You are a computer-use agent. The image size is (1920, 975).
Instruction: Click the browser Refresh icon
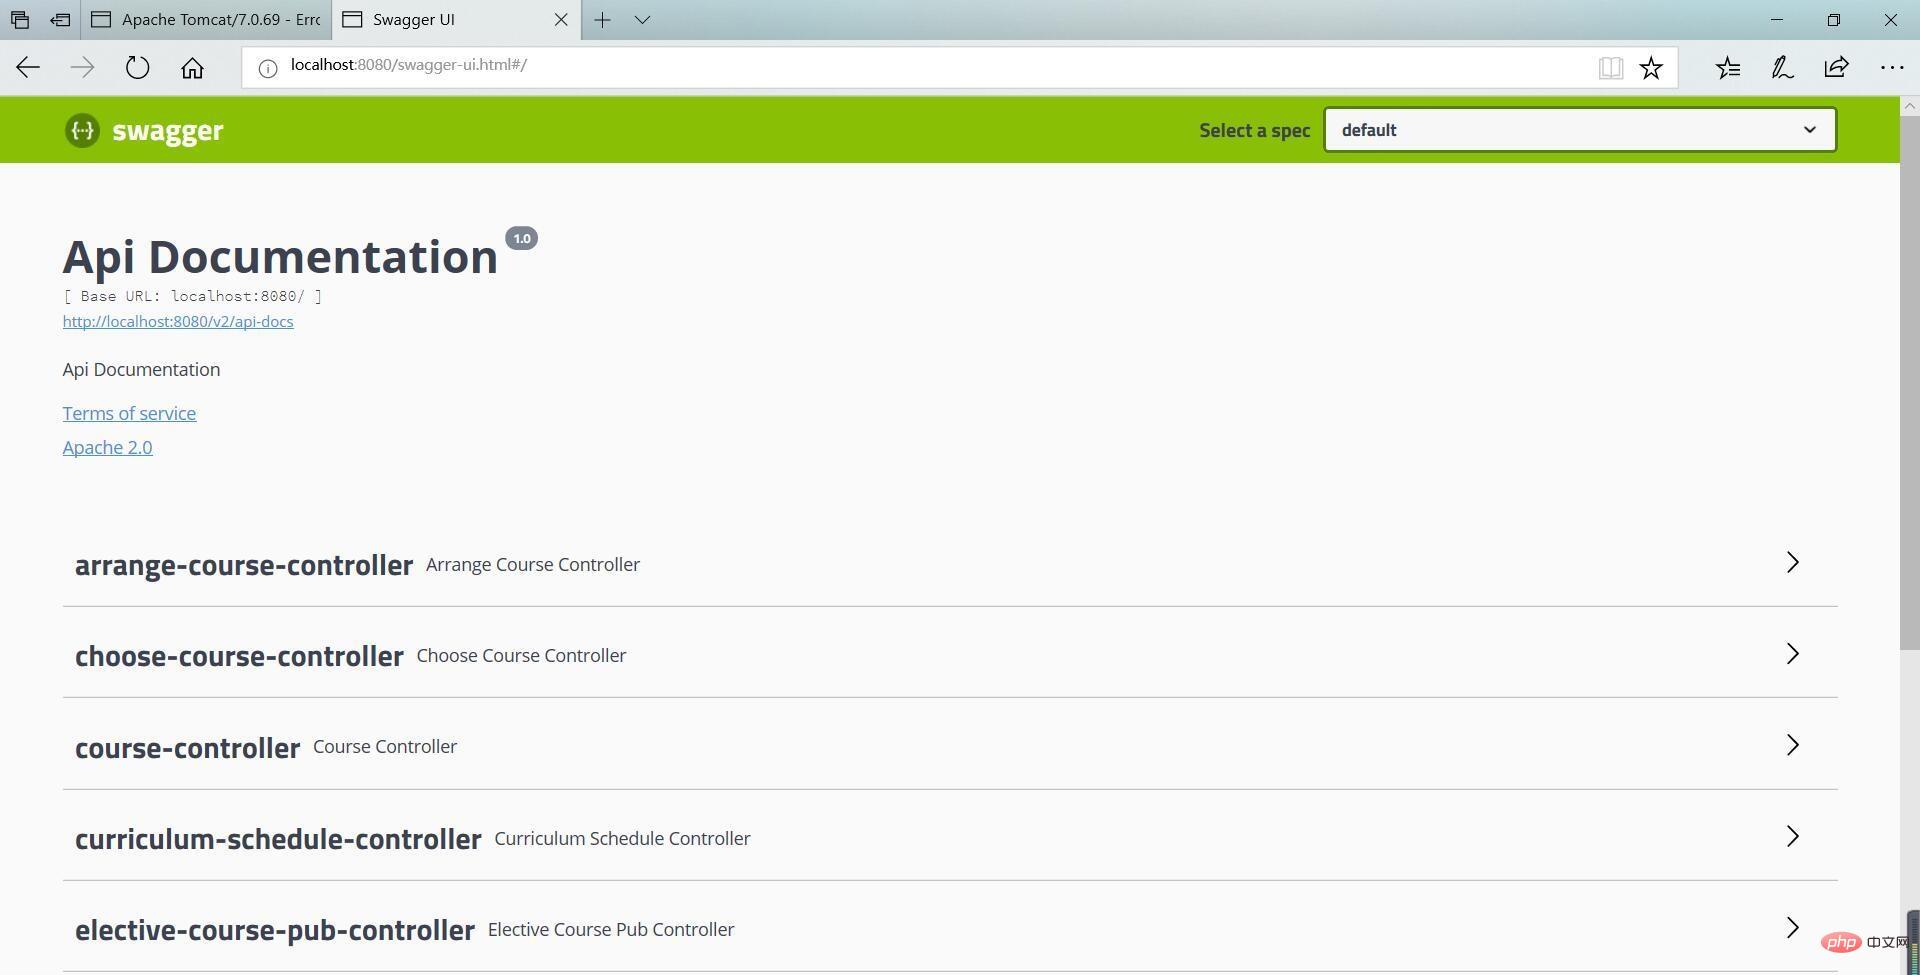click(137, 68)
